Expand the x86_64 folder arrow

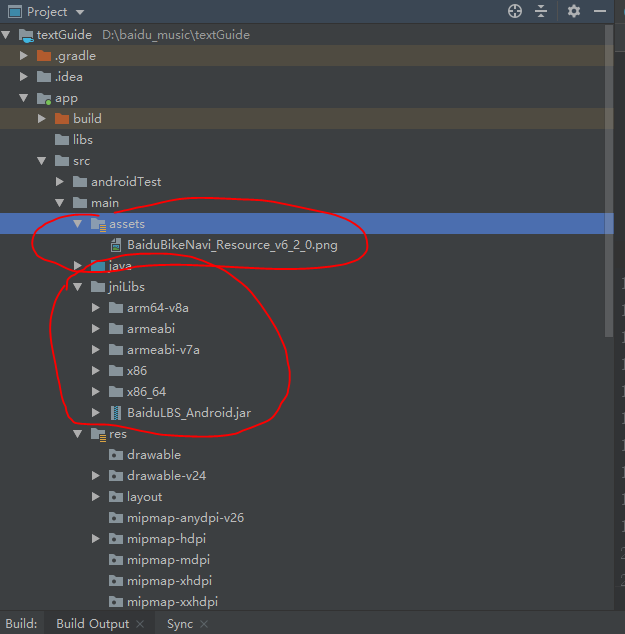click(96, 392)
